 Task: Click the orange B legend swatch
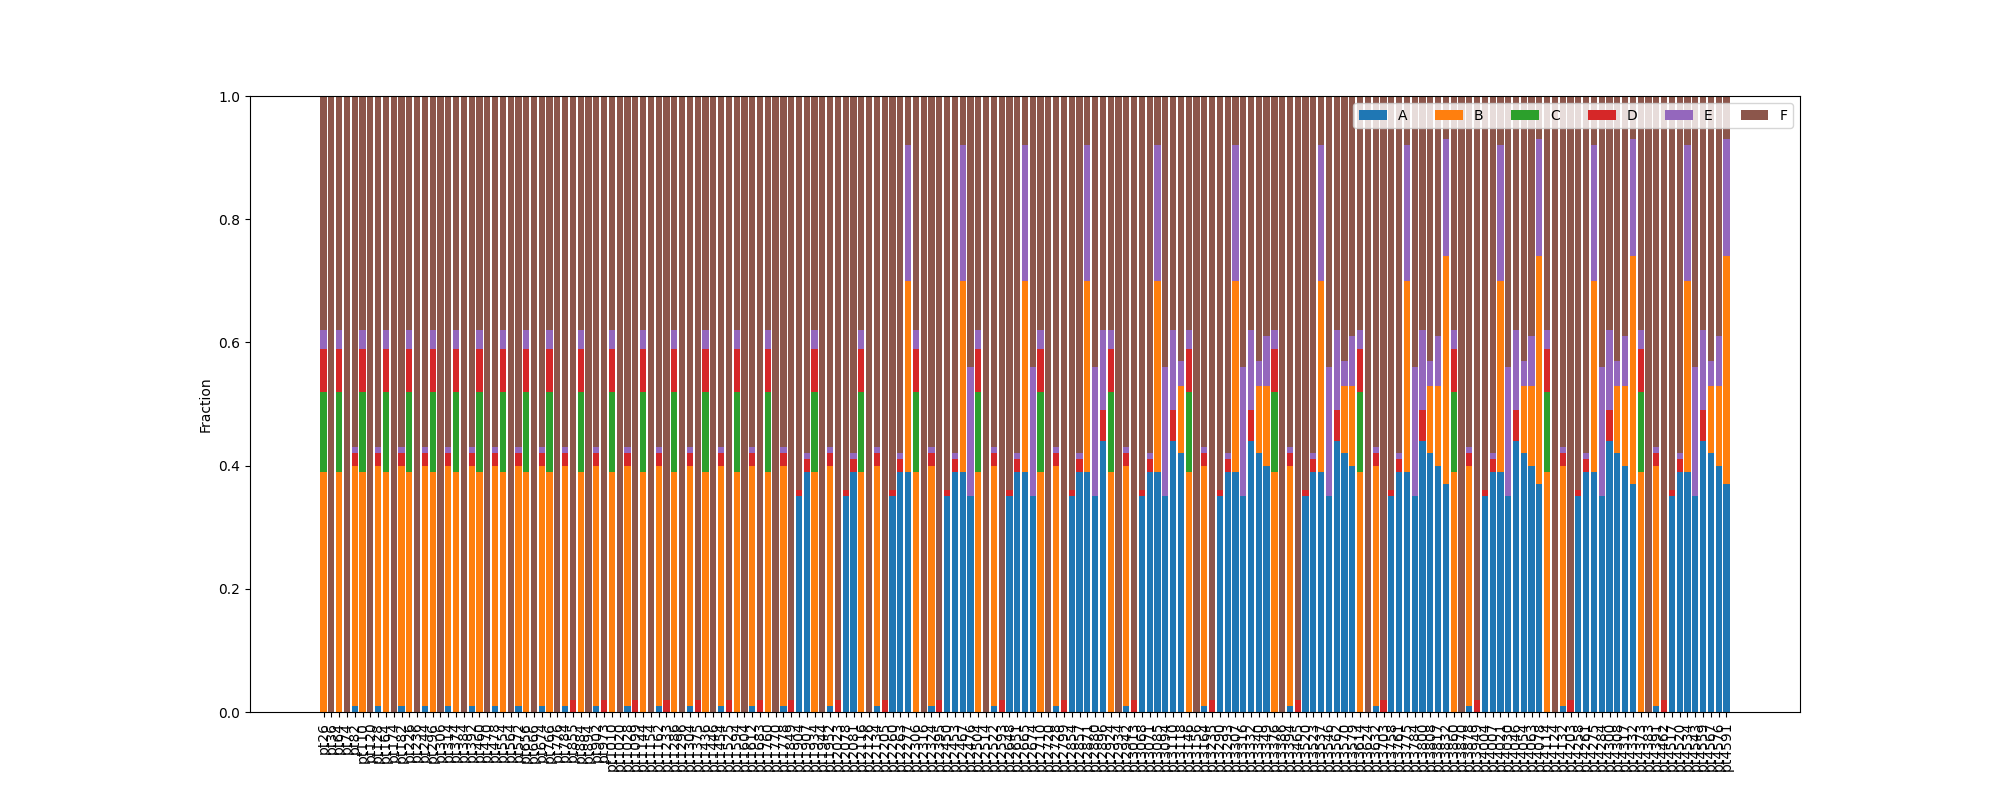coord(1449,116)
